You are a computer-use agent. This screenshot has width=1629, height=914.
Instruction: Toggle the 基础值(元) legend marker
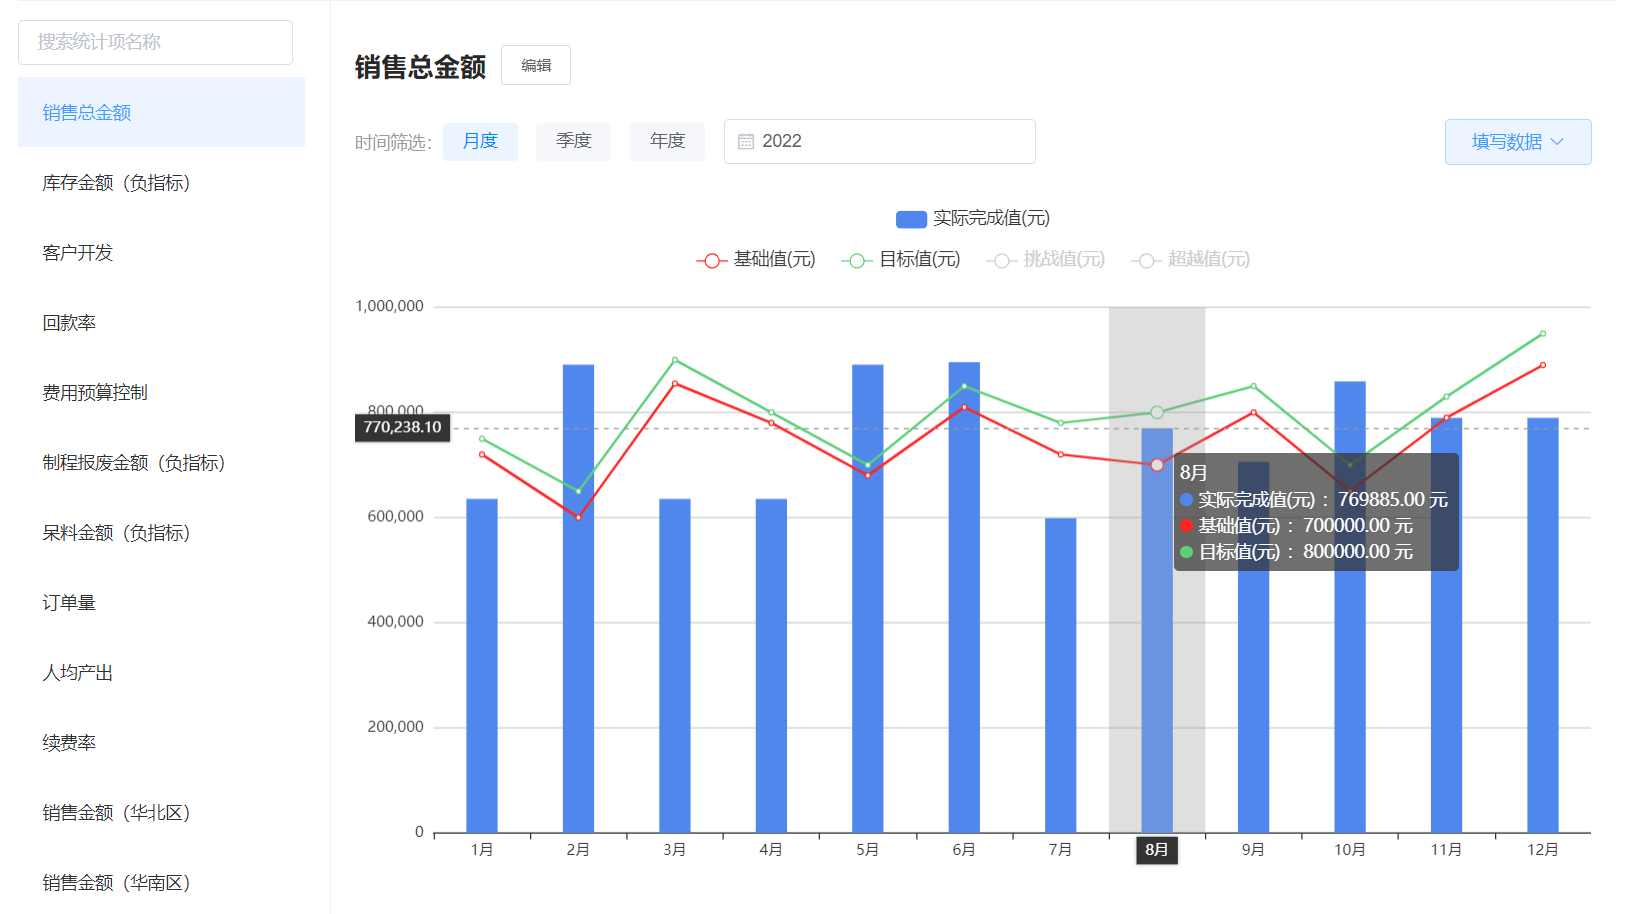[x=711, y=260]
